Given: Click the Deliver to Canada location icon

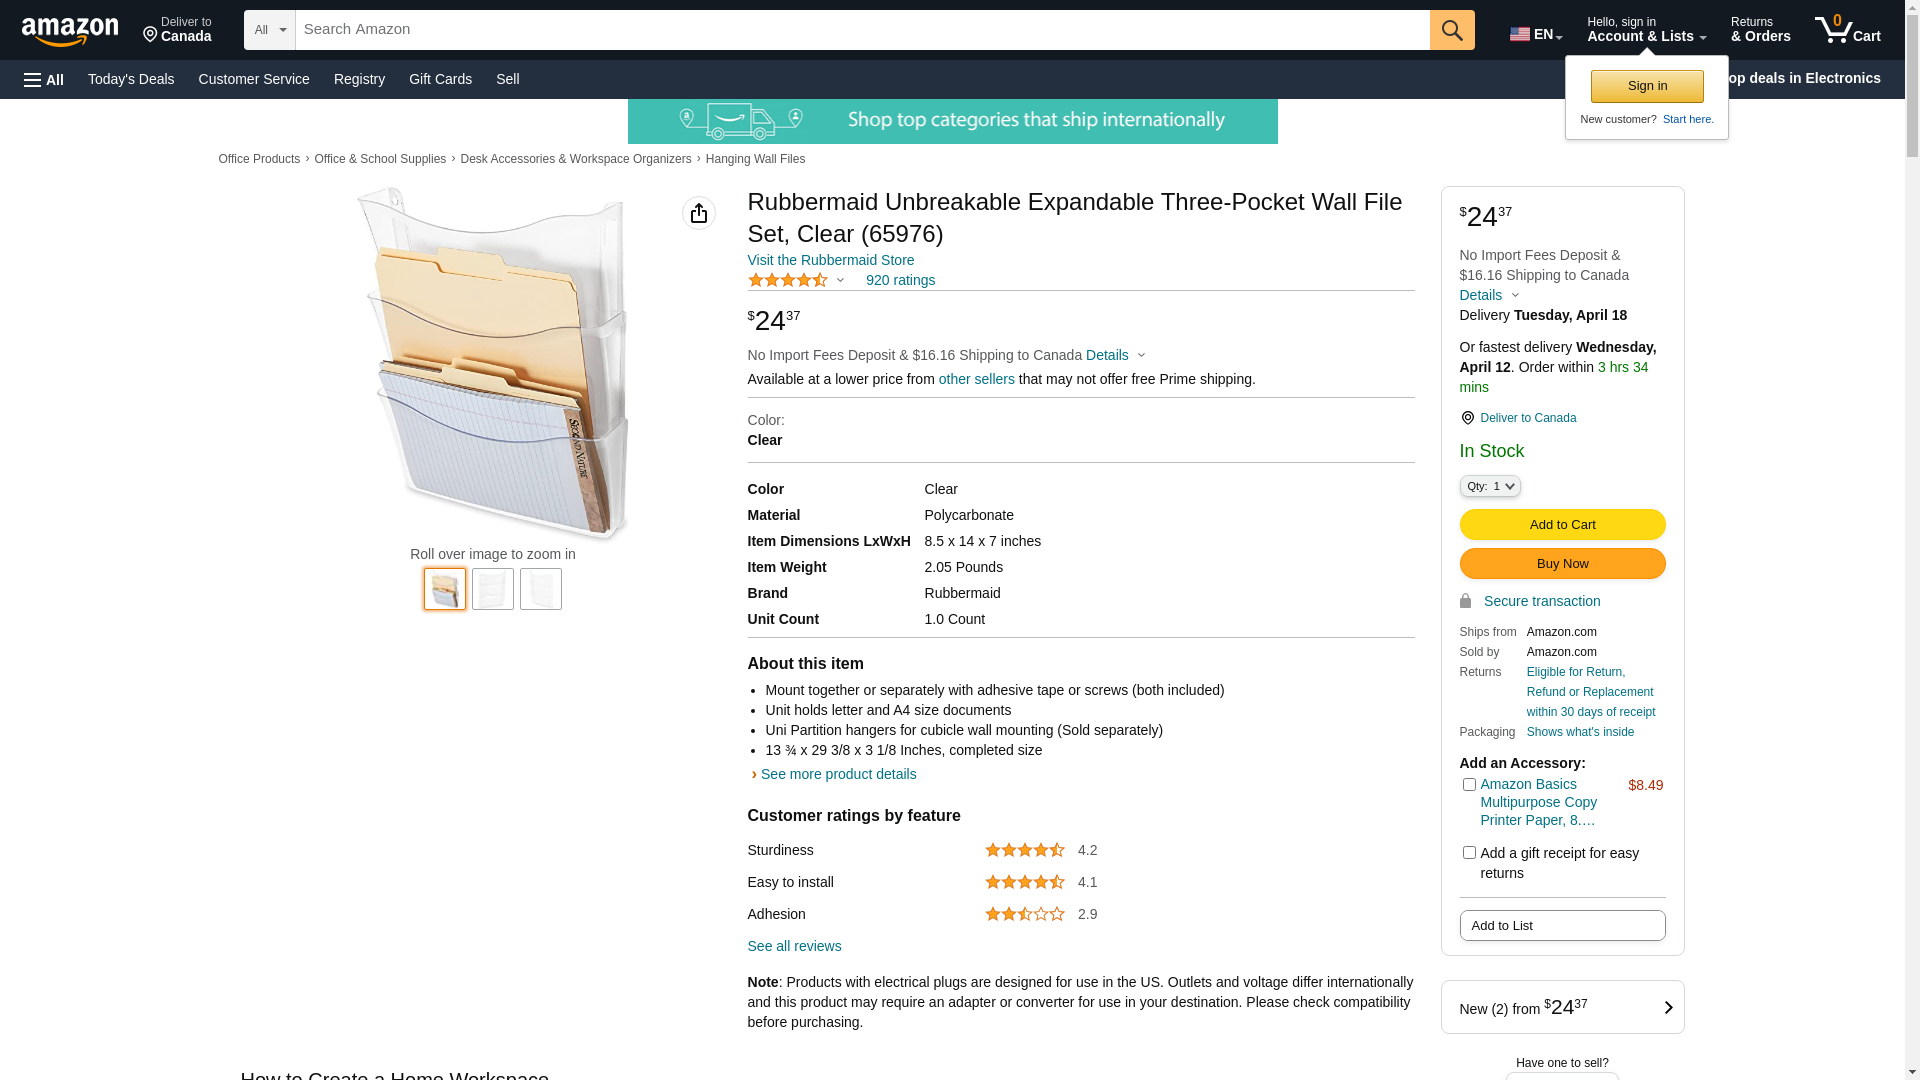Looking at the screenshot, I should point(1467,418).
